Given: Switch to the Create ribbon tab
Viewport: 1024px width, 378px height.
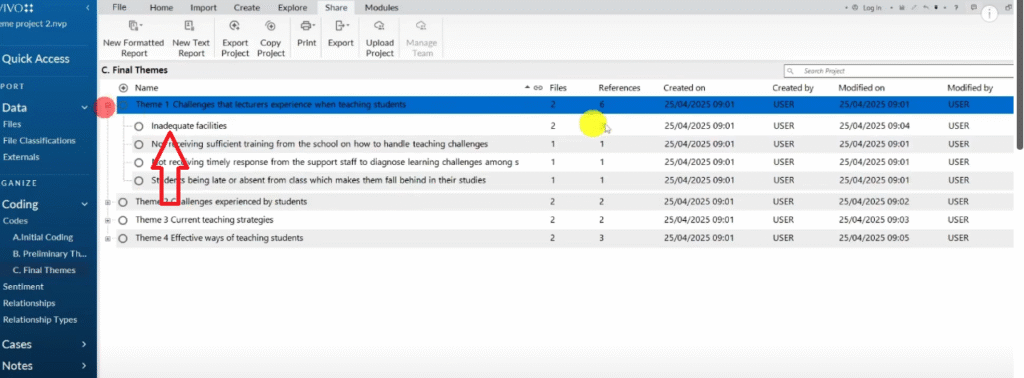Looking at the screenshot, I should [247, 8].
